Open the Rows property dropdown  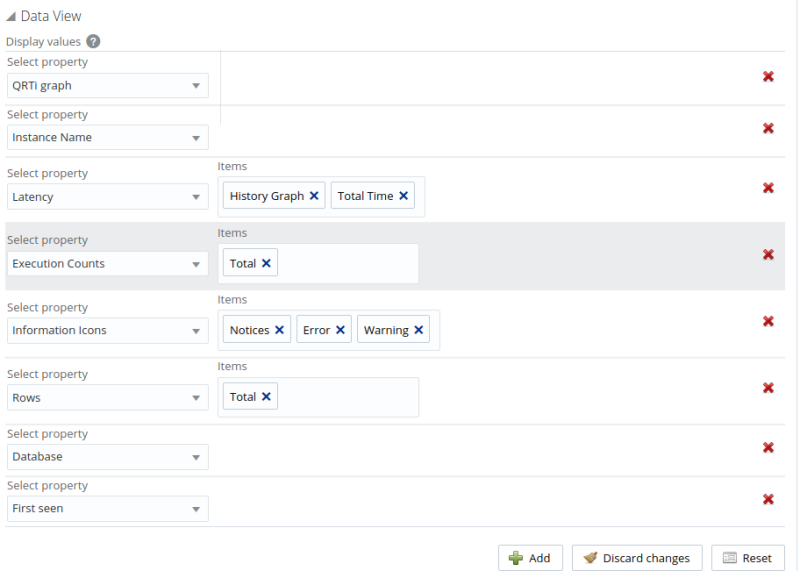coord(108,398)
